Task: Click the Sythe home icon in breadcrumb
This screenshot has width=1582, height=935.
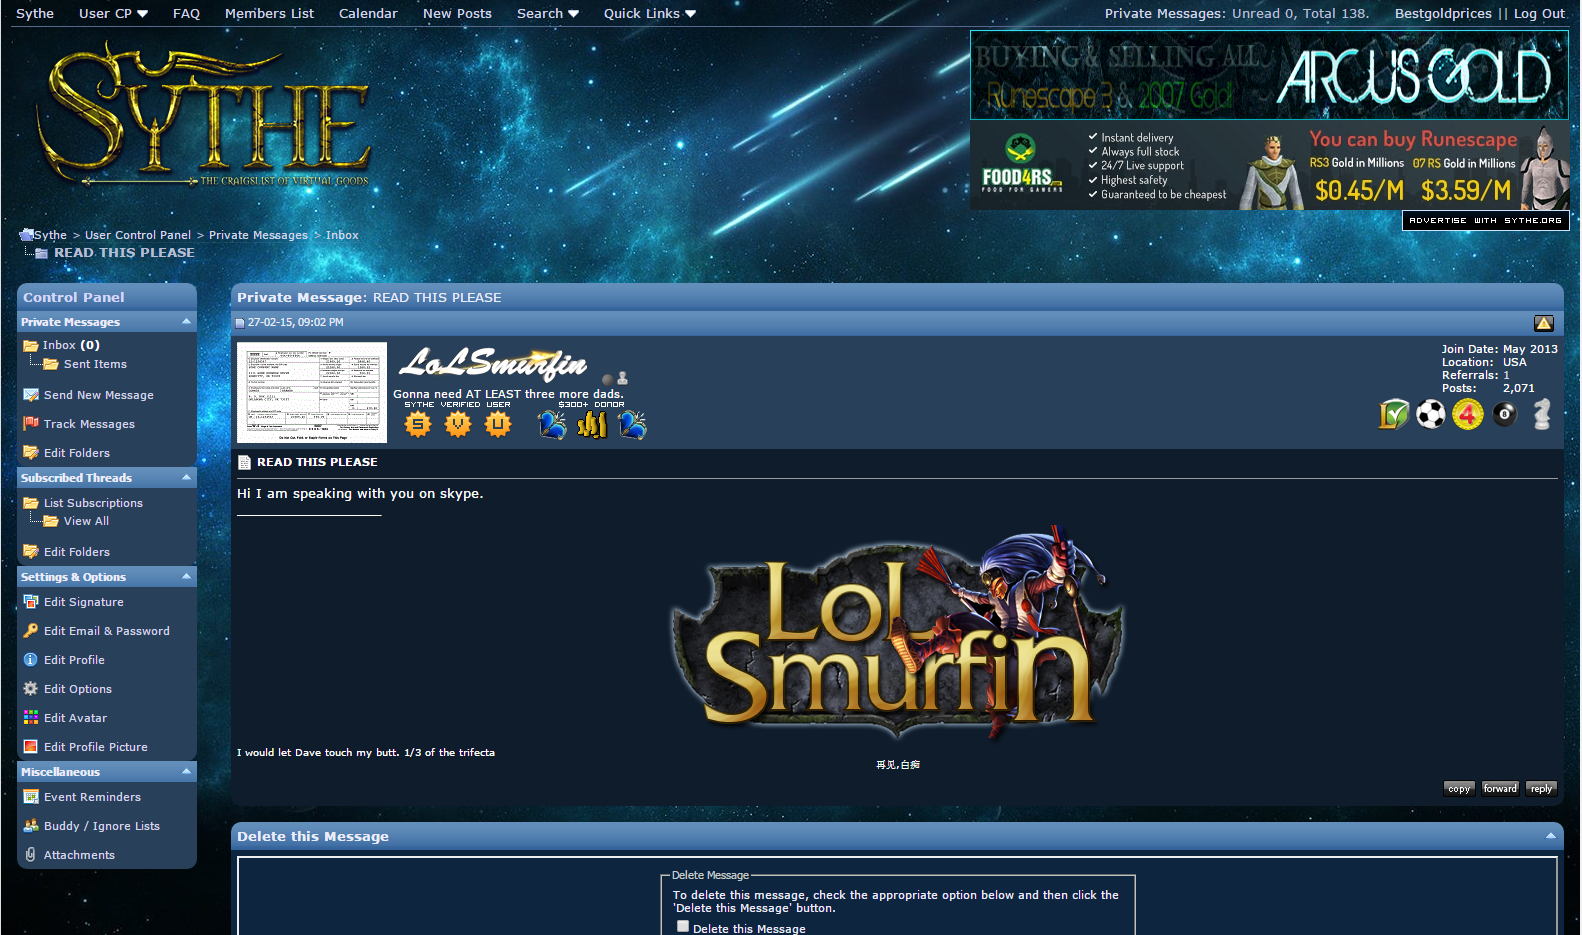Action: pyautogui.click(x=26, y=235)
